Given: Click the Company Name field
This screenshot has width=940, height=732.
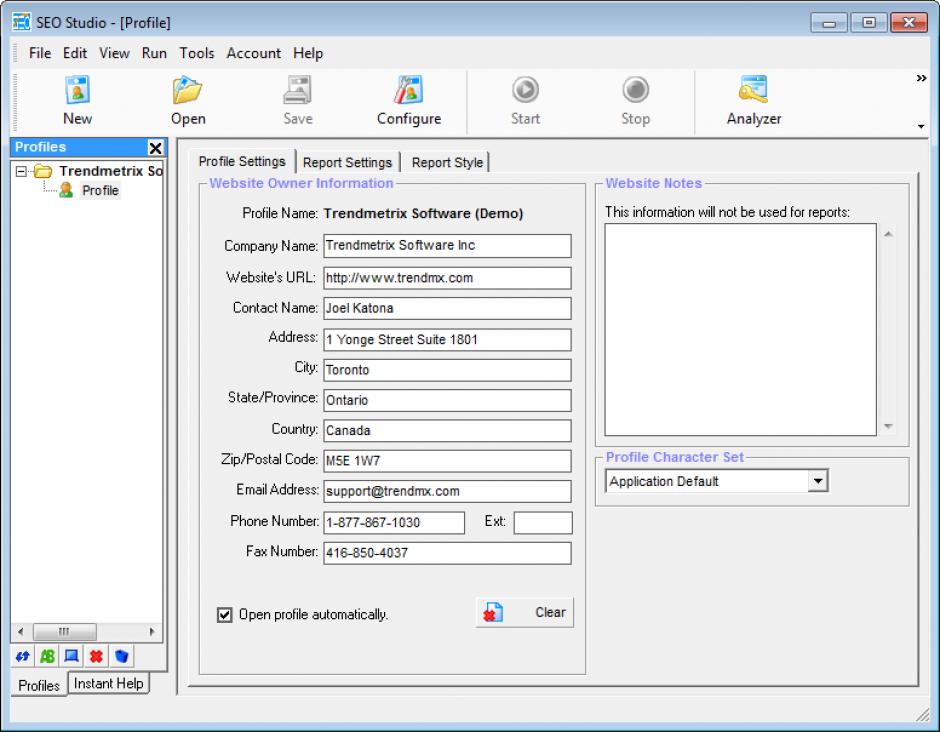Looking at the screenshot, I should pyautogui.click(x=447, y=246).
